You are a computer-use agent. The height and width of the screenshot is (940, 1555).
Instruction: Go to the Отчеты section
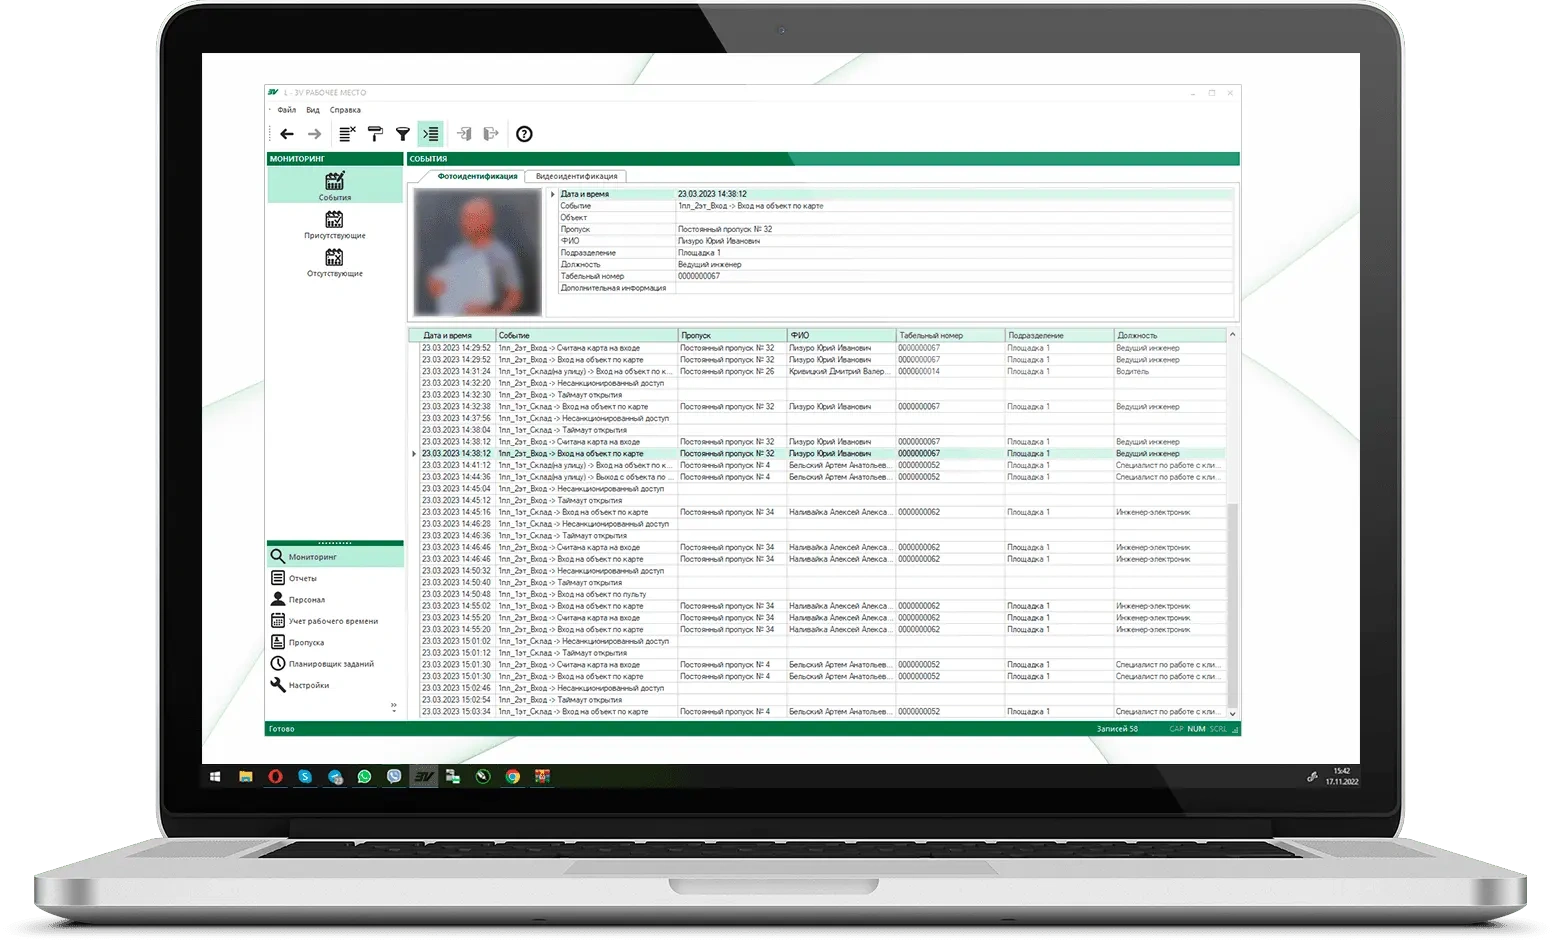click(x=302, y=578)
